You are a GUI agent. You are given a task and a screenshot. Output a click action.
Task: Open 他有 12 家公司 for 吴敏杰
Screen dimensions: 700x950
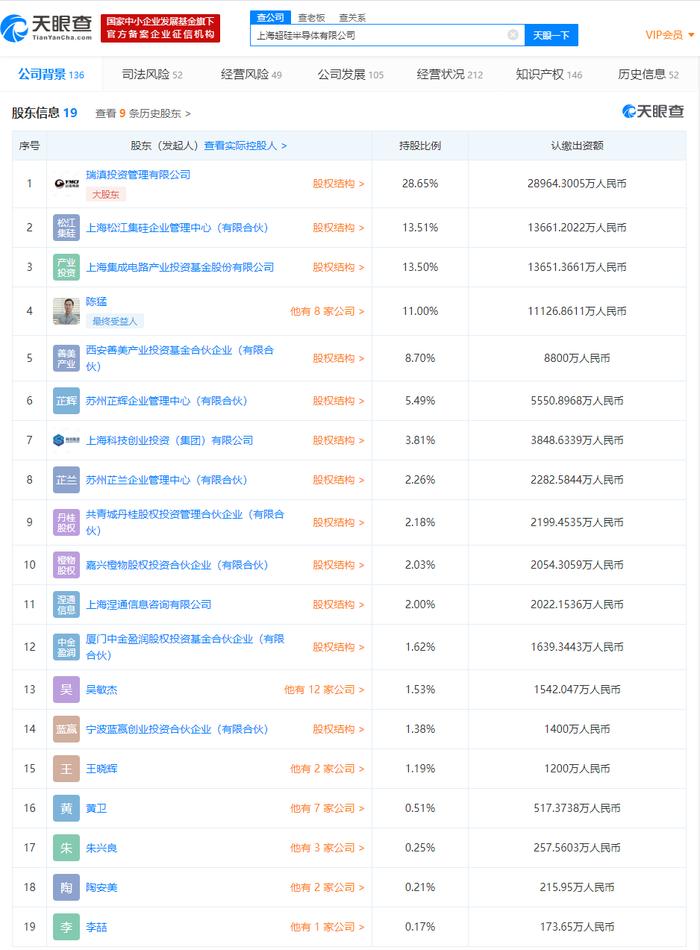point(324,689)
